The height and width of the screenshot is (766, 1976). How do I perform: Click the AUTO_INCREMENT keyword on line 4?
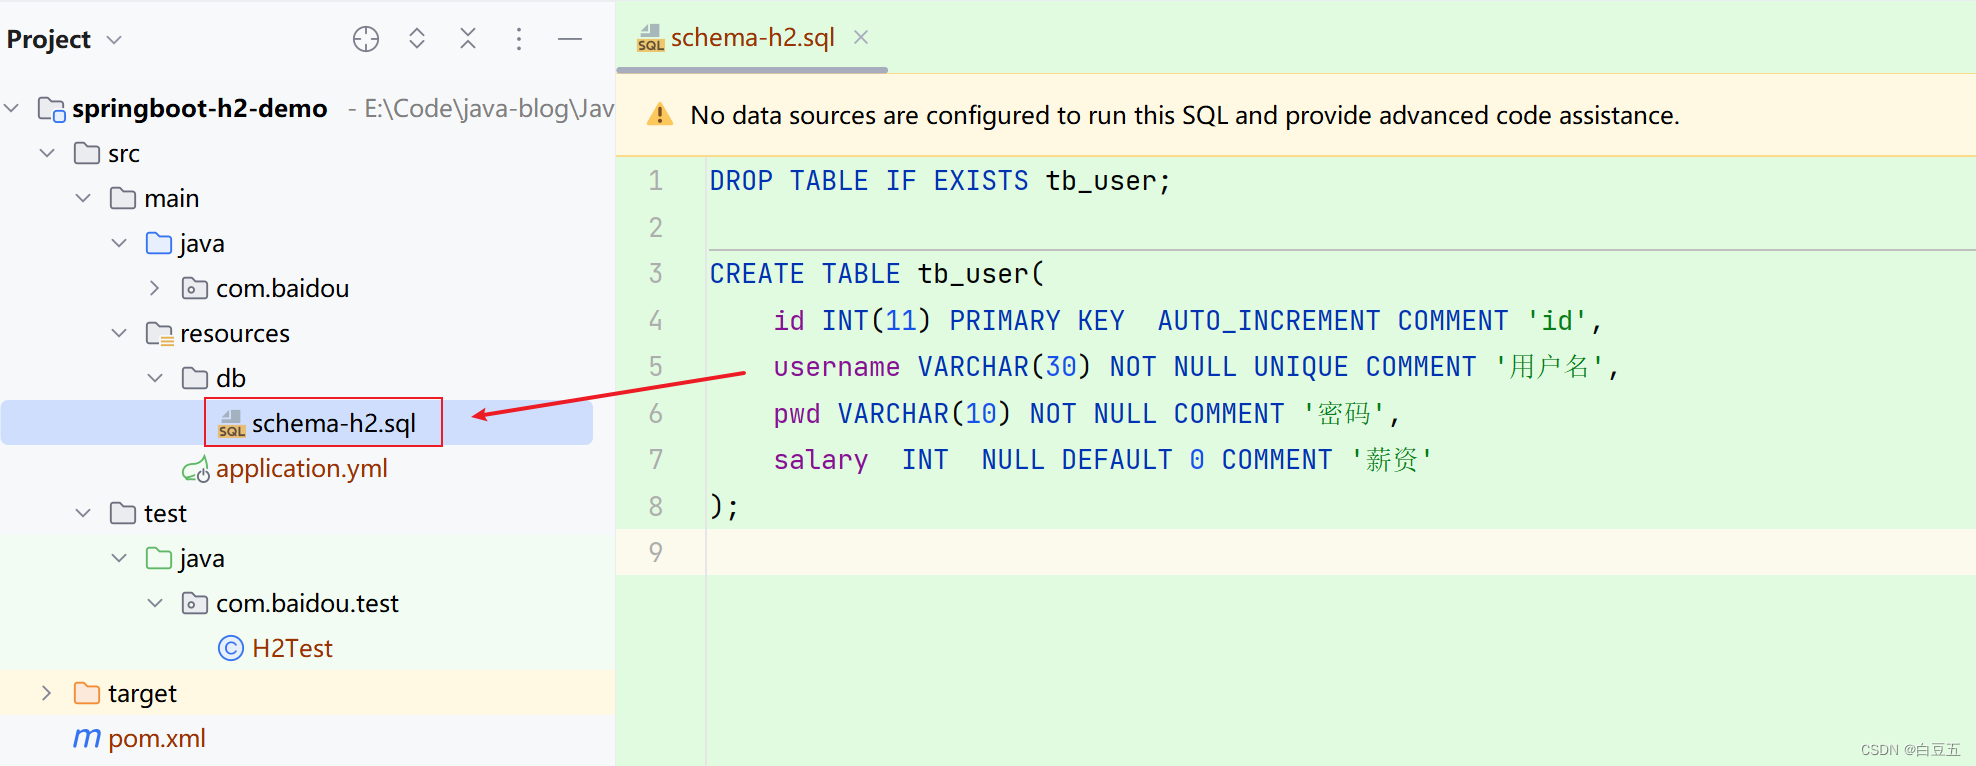pos(1269,320)
